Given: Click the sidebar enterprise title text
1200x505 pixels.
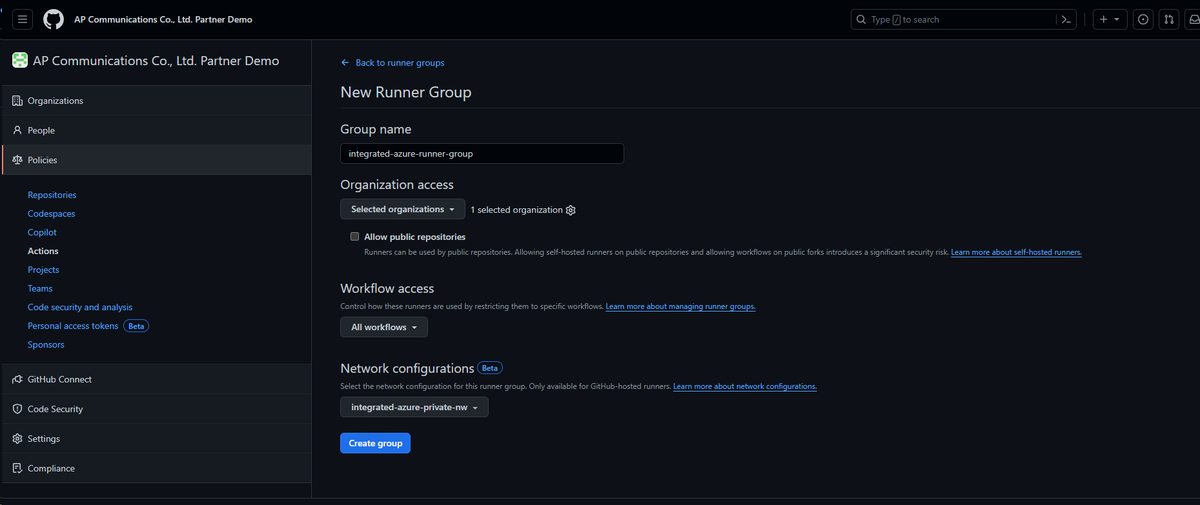Looking at the screenshot, I should [156, 61].
